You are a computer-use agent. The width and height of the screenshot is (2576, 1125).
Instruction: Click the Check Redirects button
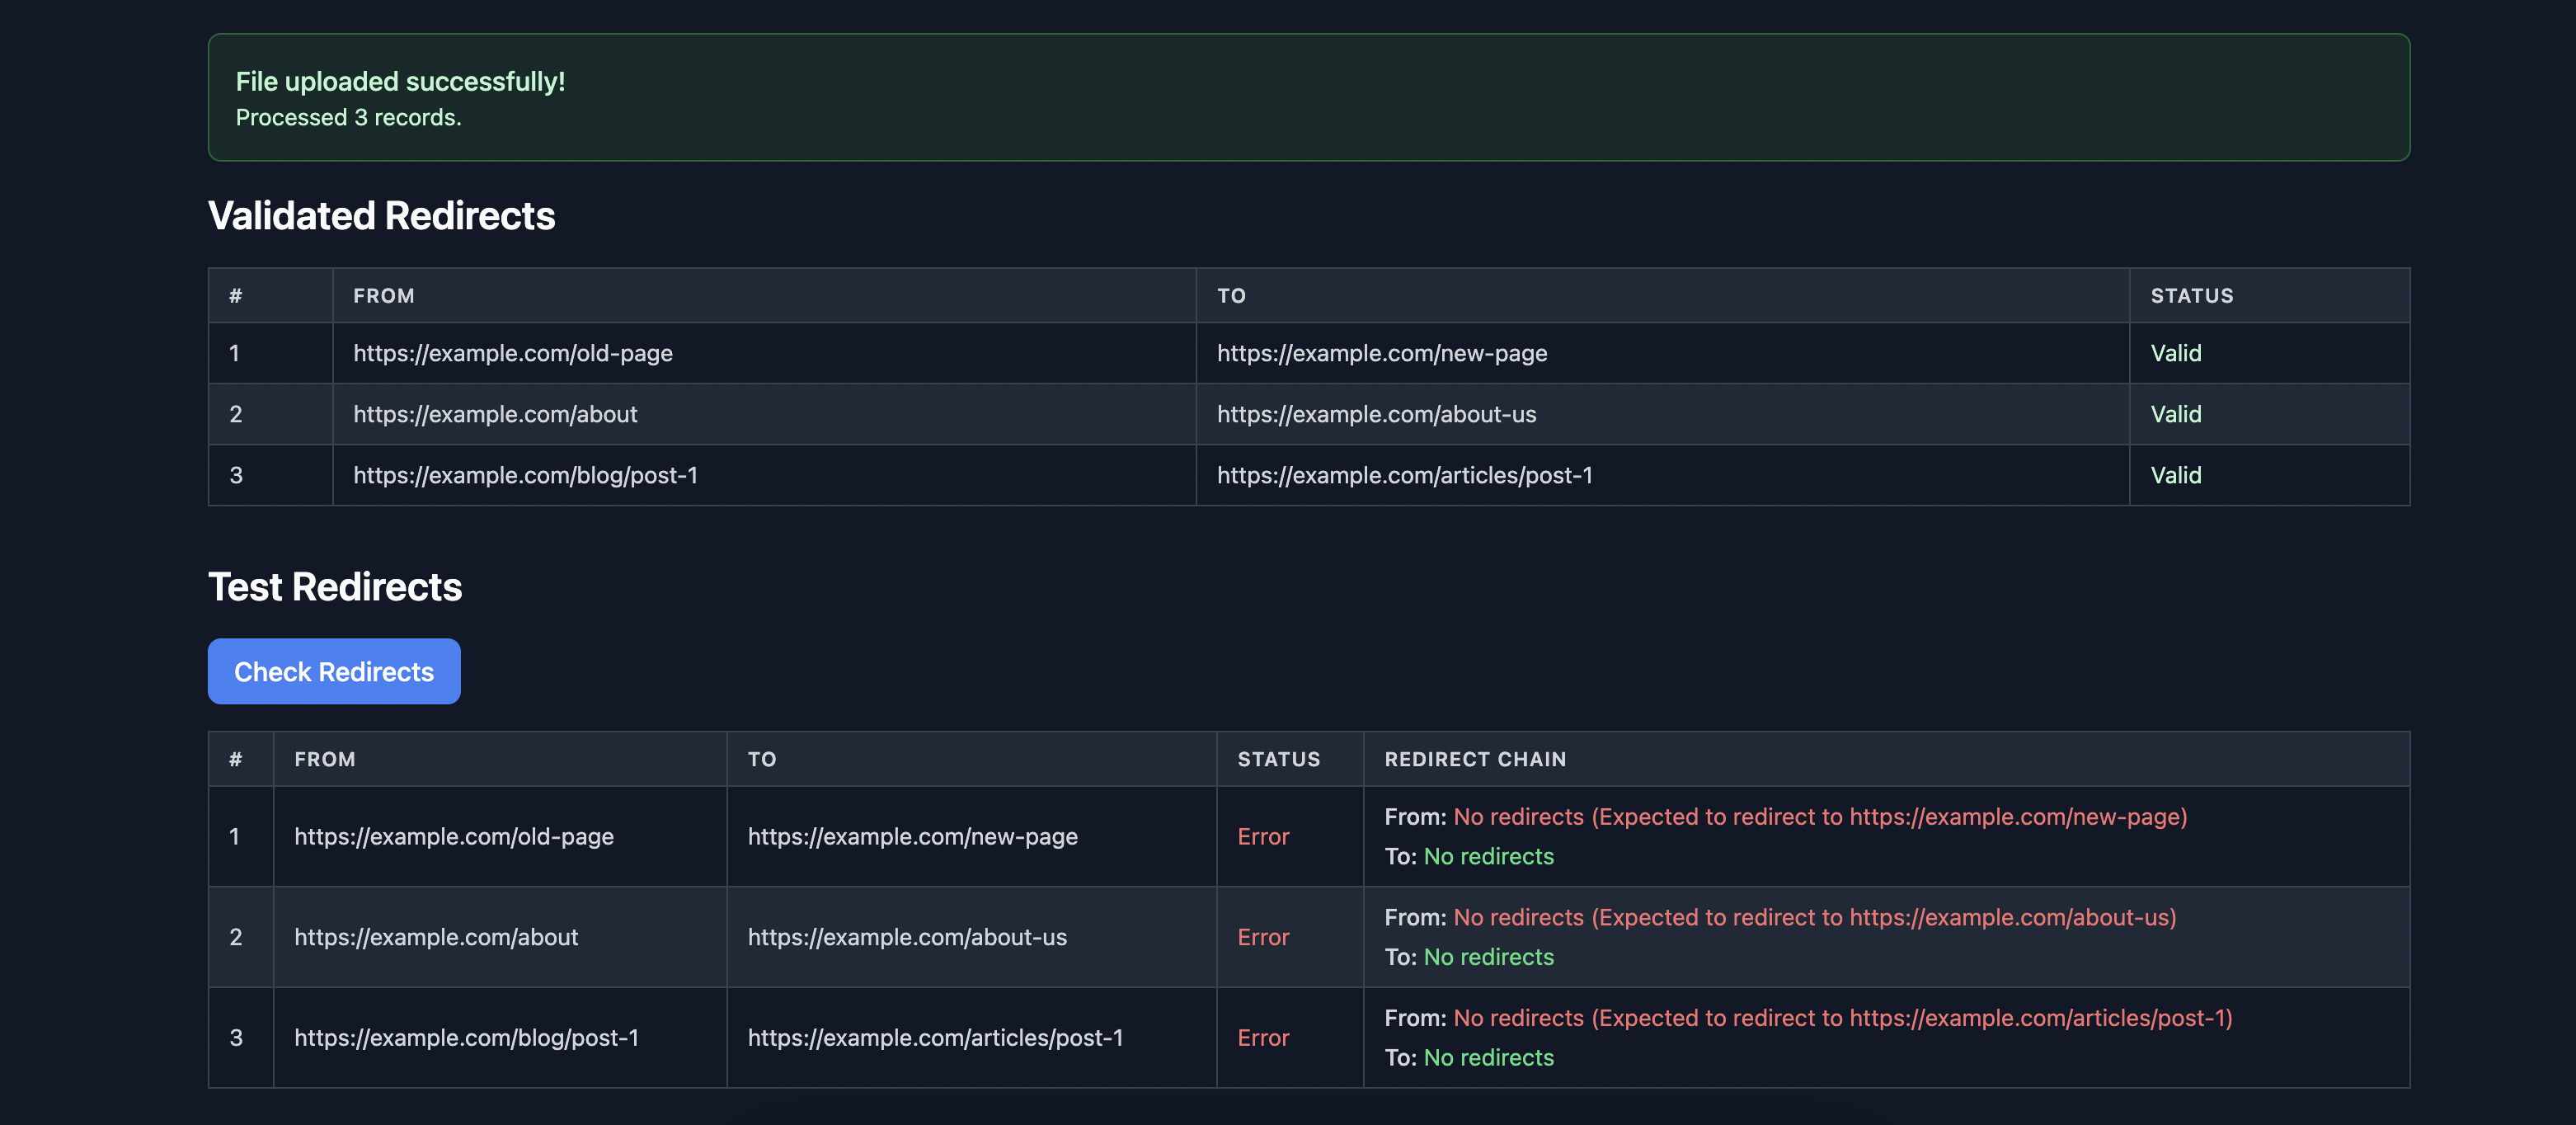point(334,671)
